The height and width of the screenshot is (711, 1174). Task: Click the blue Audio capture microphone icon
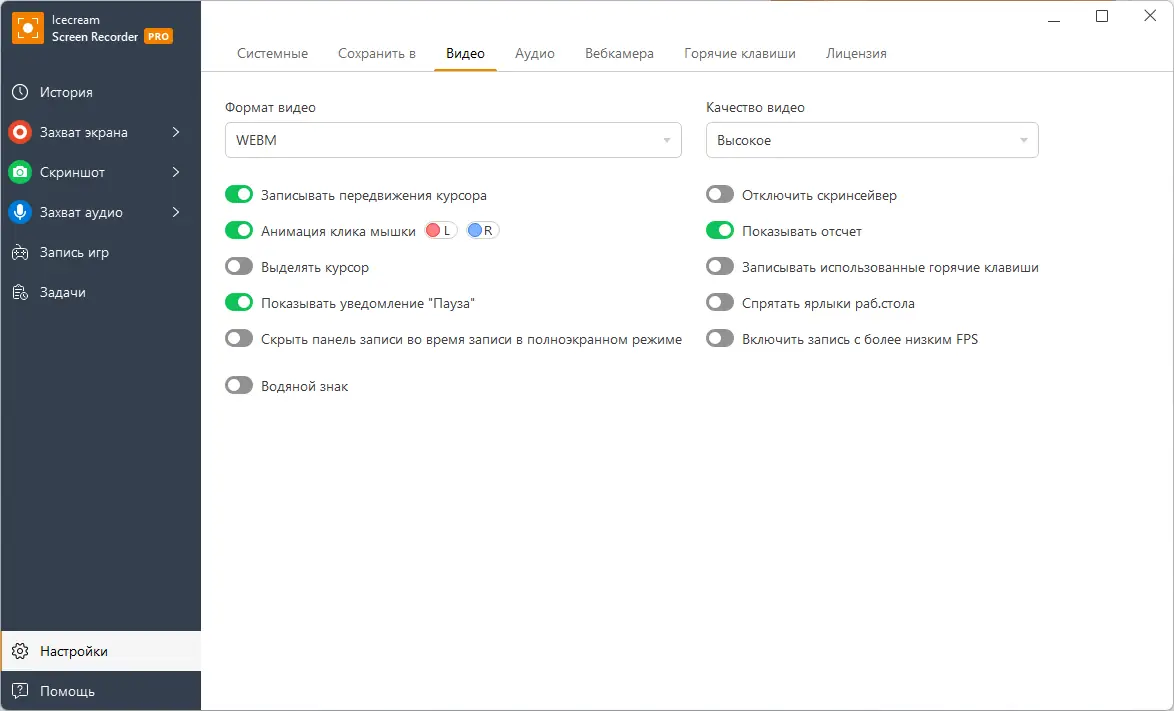pos(20,212)
